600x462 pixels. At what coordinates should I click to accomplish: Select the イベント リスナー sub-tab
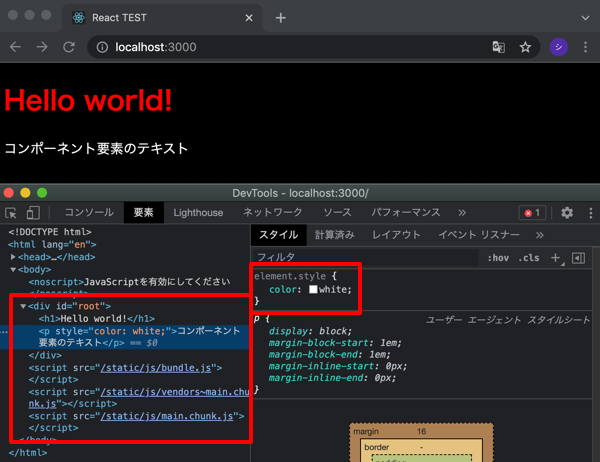pos(479,235)
